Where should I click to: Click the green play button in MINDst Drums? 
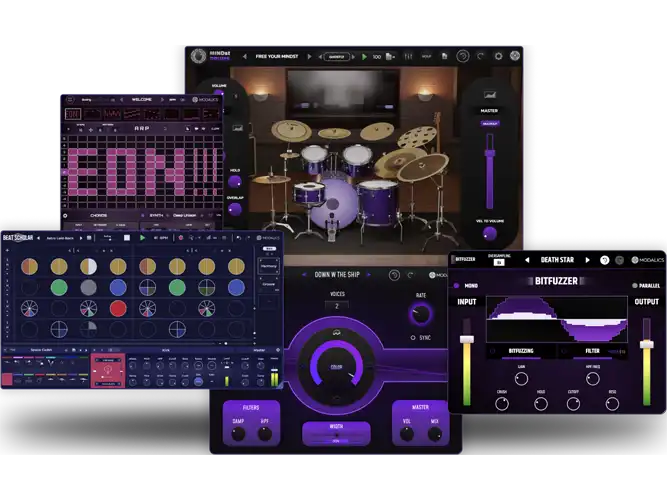click(364, 57)
